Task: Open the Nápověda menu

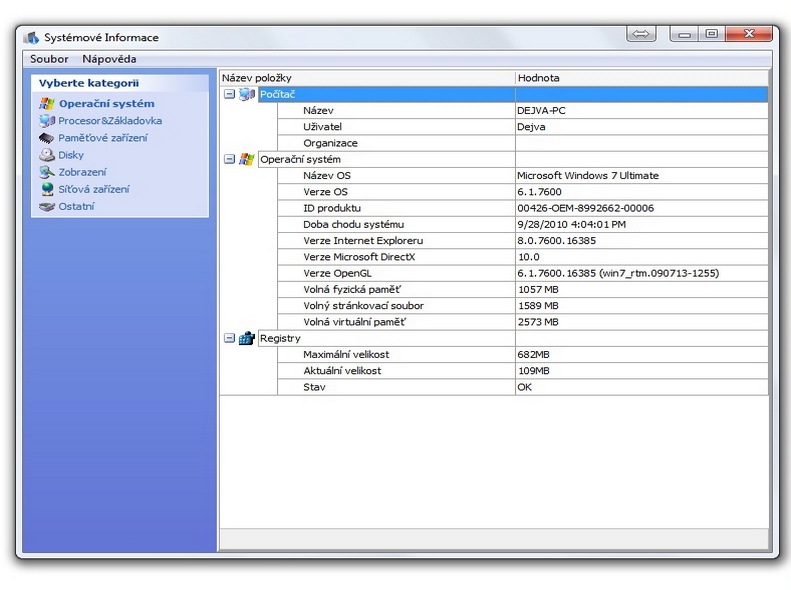Action: pos(109,59)
